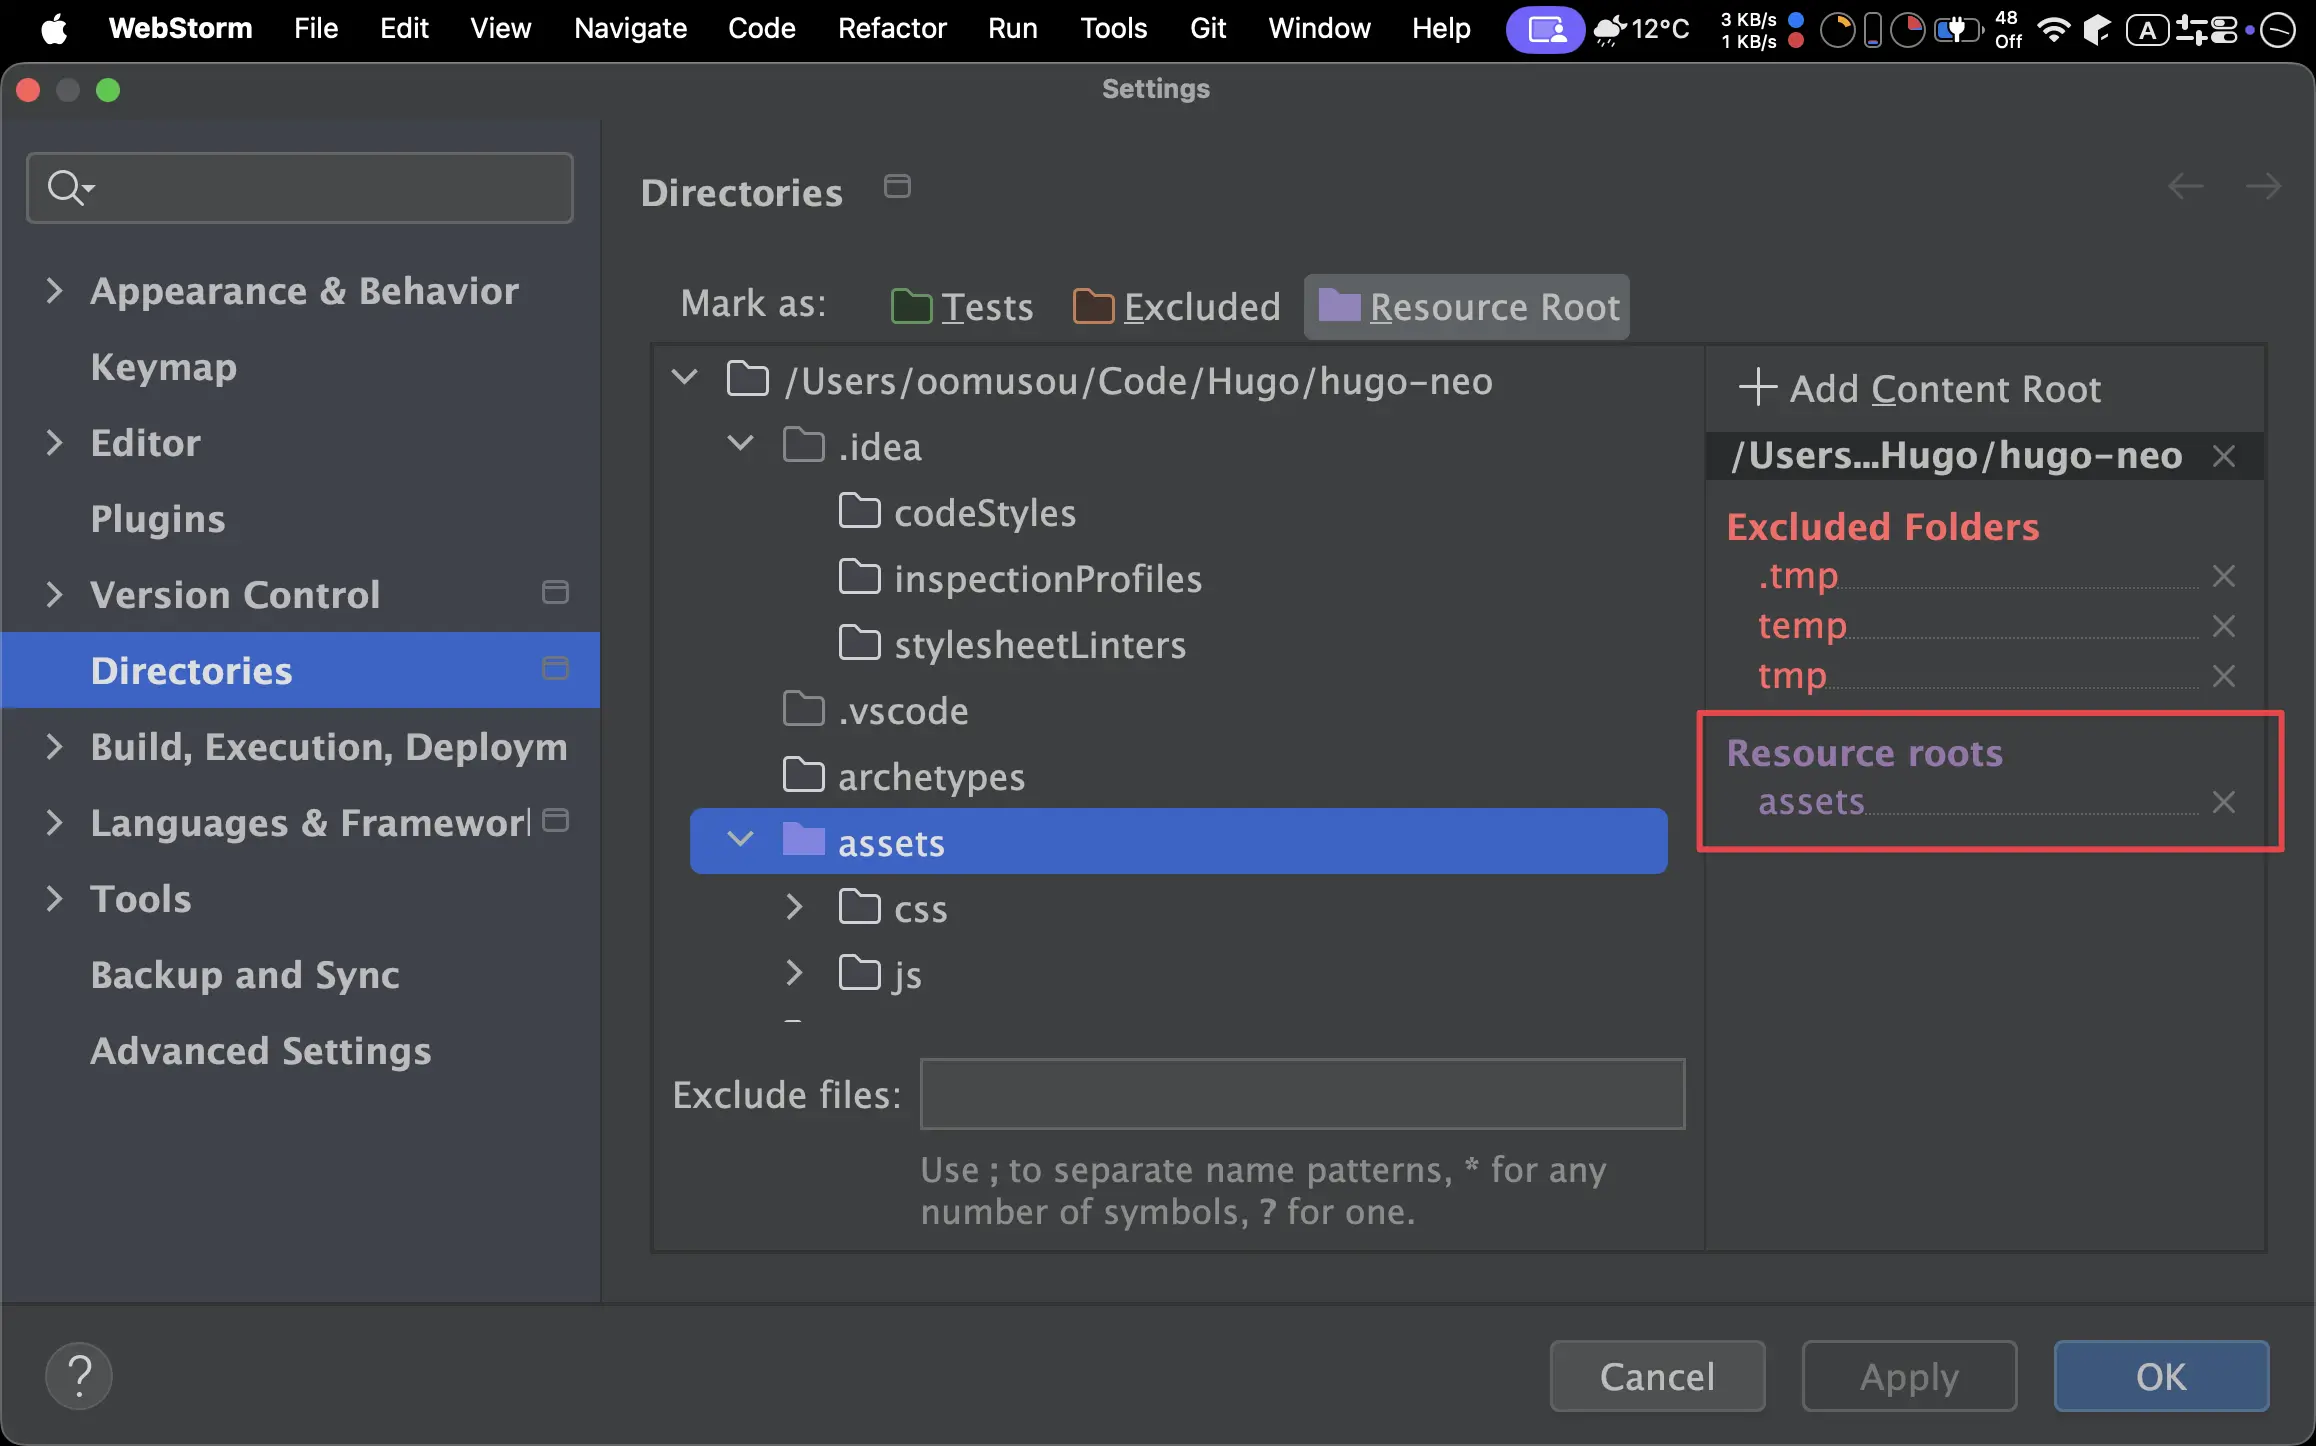Remove hugo-neo content root
The height and width of the screenshot is (1446, 2316).
2223,456
